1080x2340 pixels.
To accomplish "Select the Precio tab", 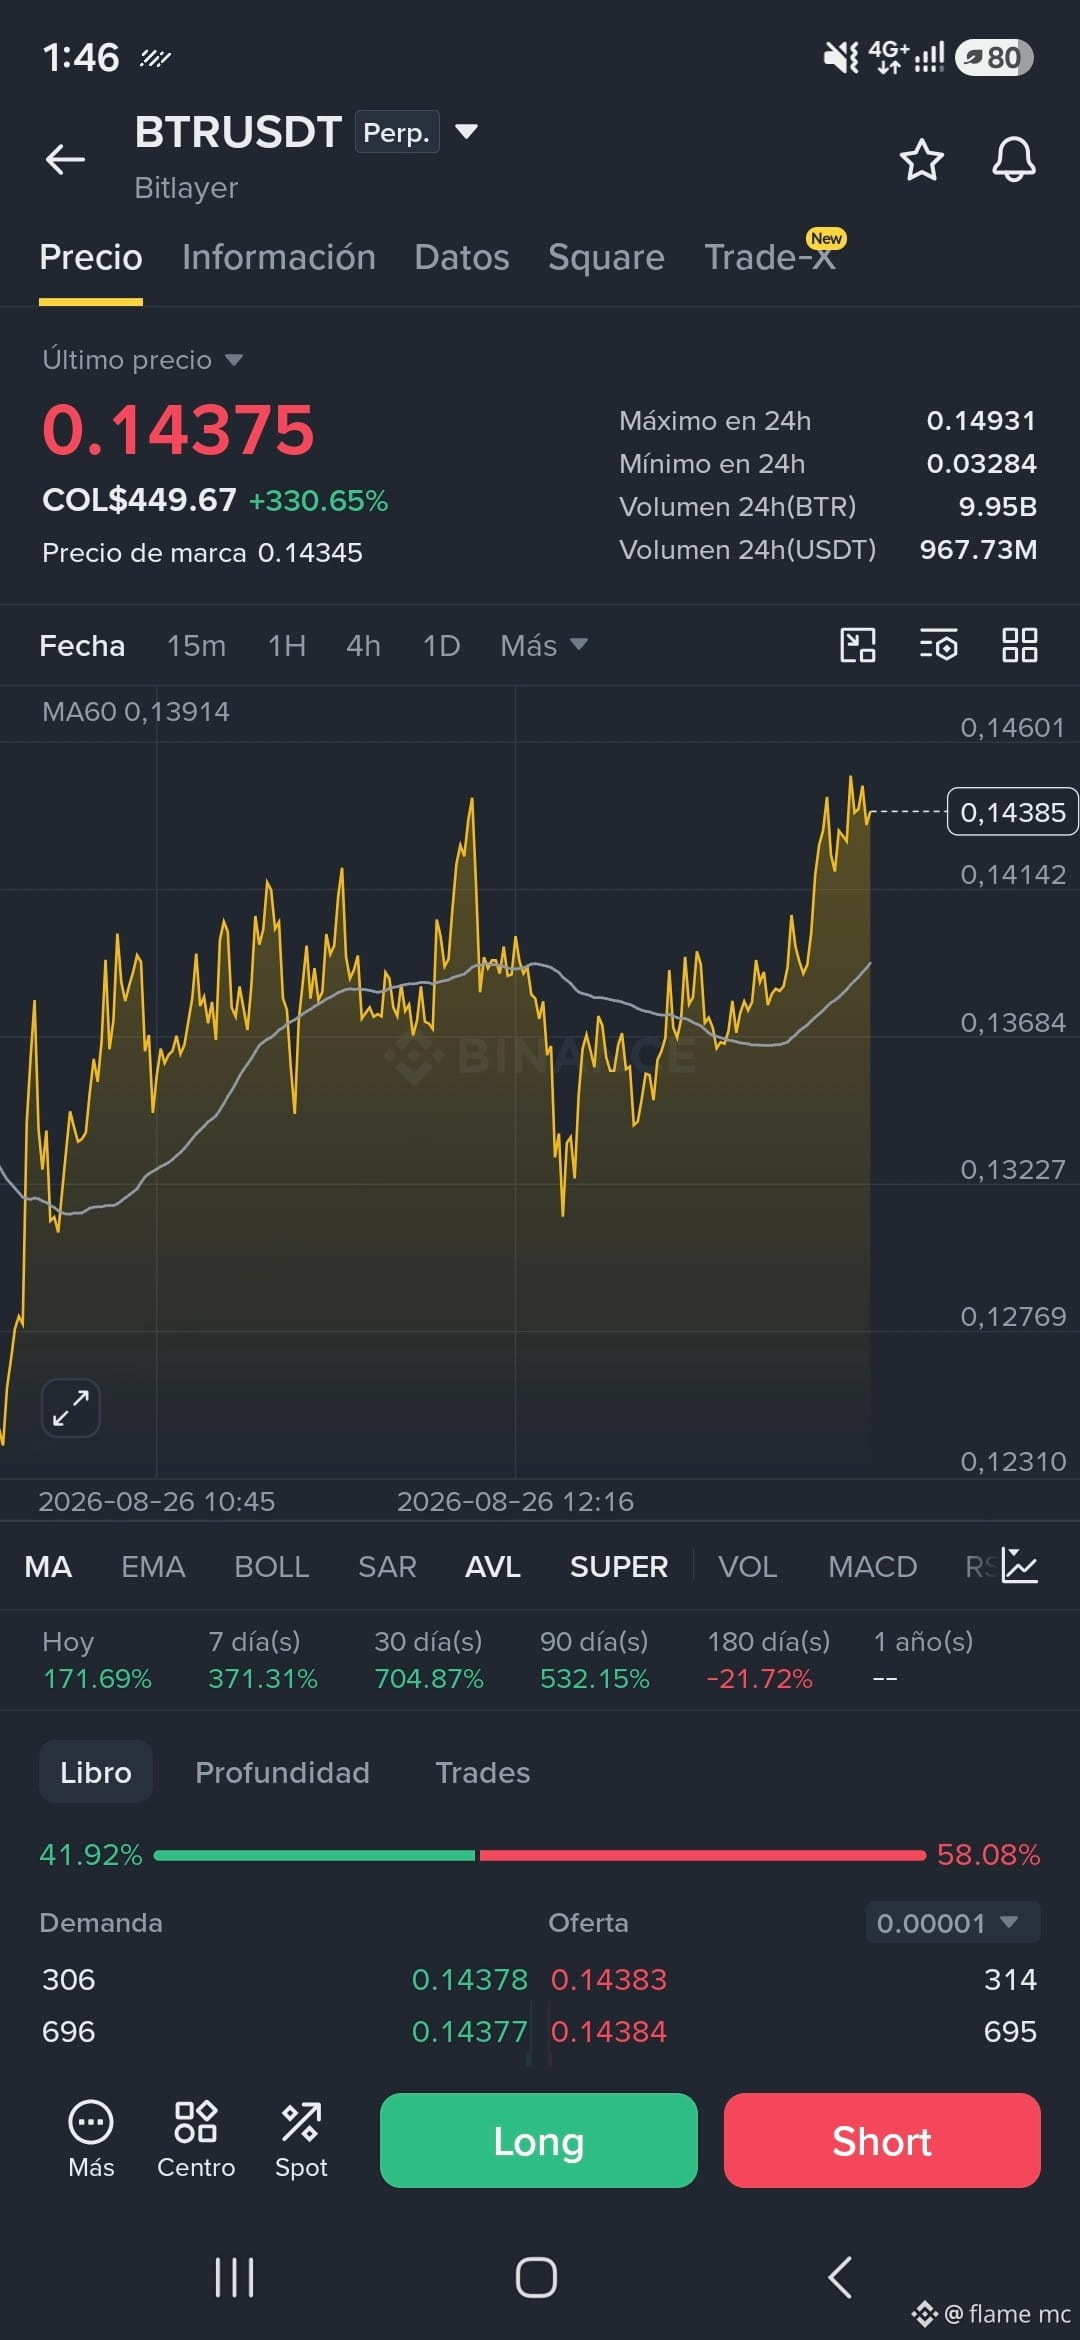I will pos(91,257).
